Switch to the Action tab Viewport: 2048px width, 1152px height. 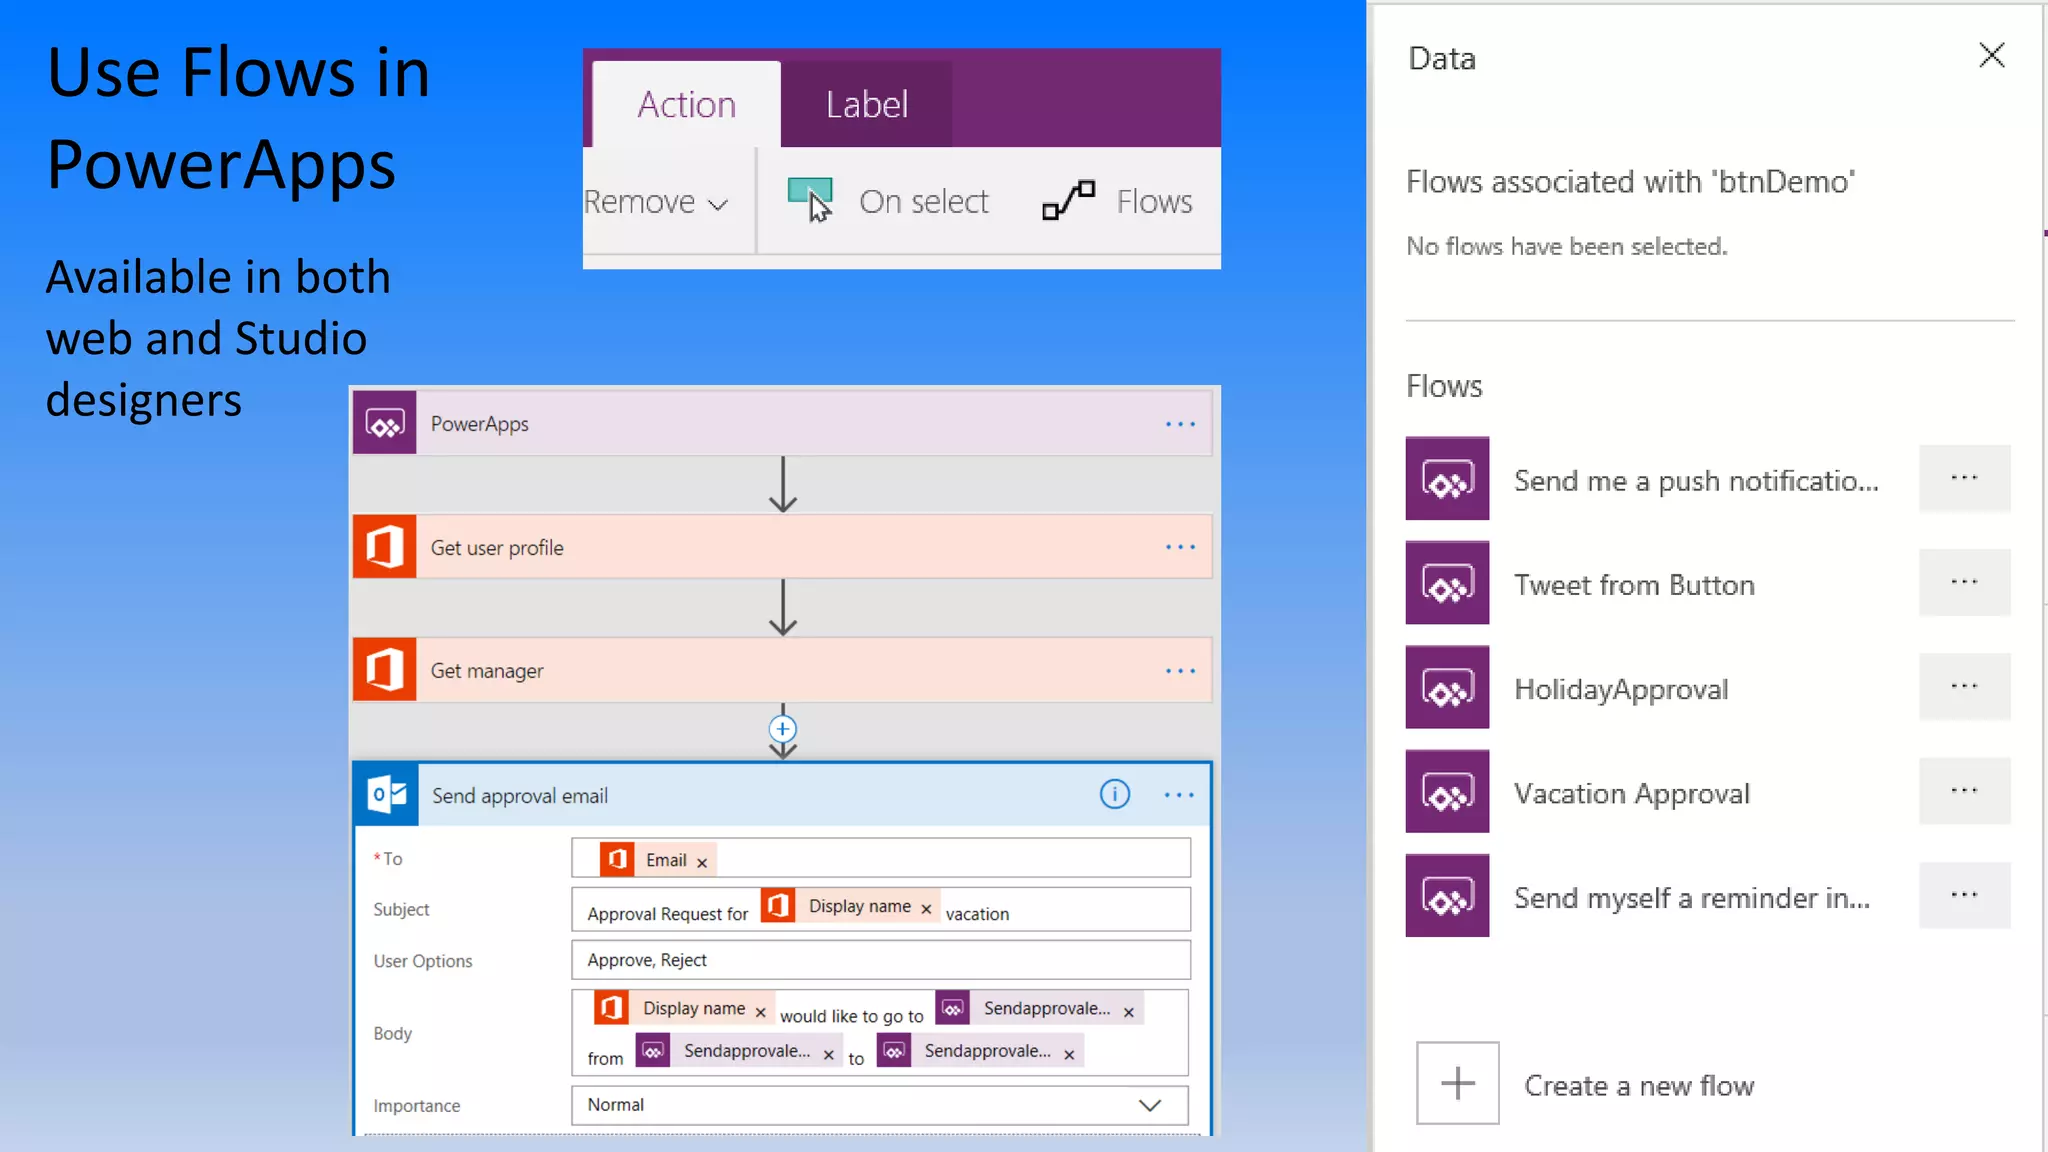(686, 104)
